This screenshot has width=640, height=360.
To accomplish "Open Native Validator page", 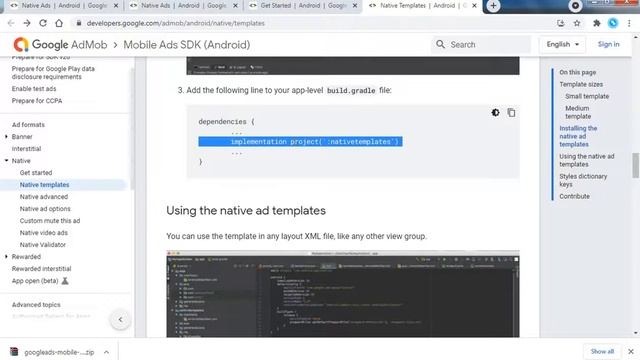I will click(42, 245).
